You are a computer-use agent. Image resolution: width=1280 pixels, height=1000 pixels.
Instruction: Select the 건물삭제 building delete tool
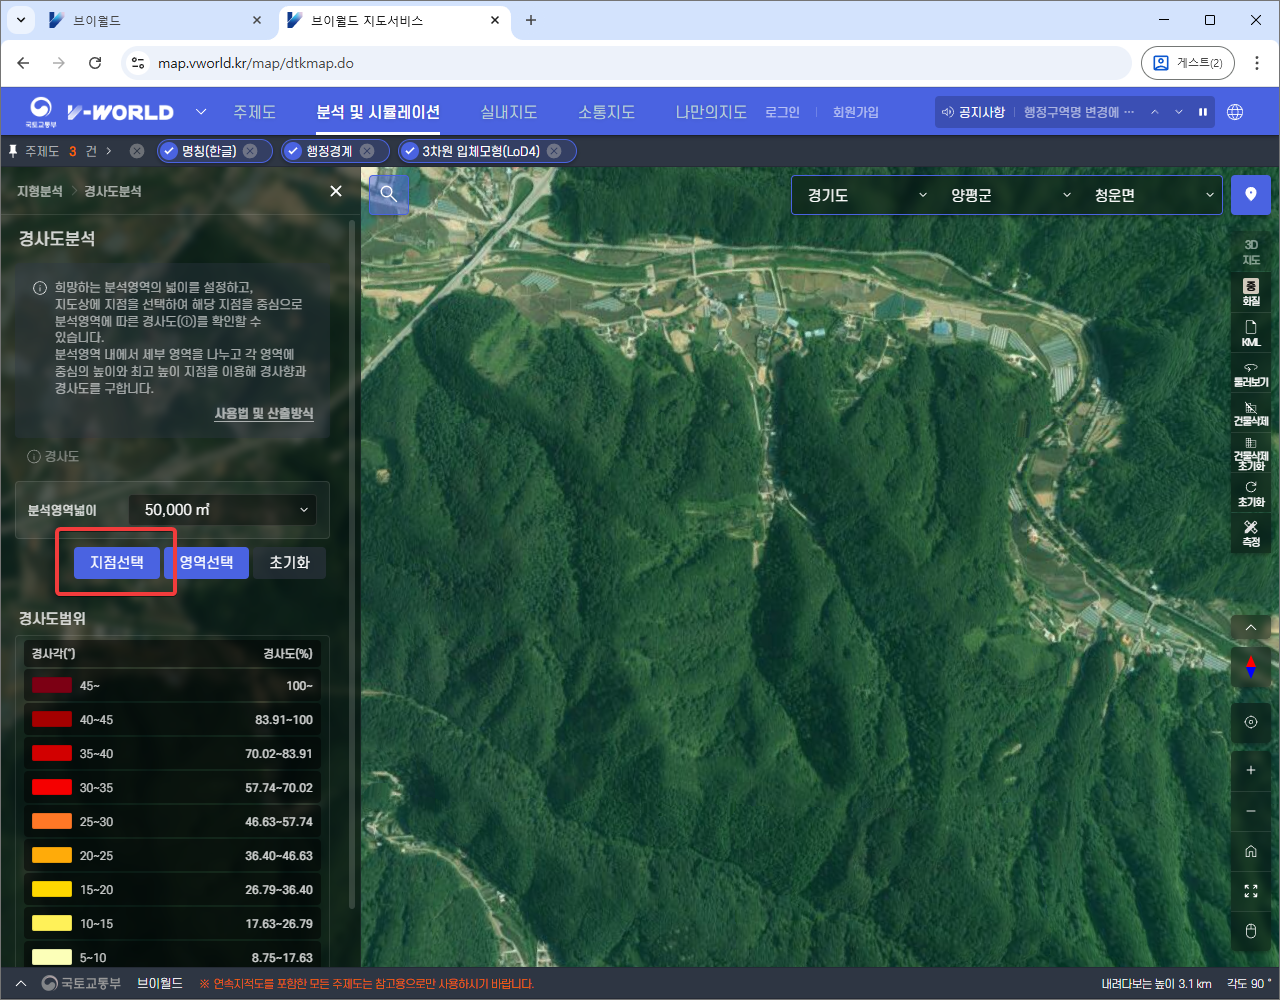(x=1251, y=414)
